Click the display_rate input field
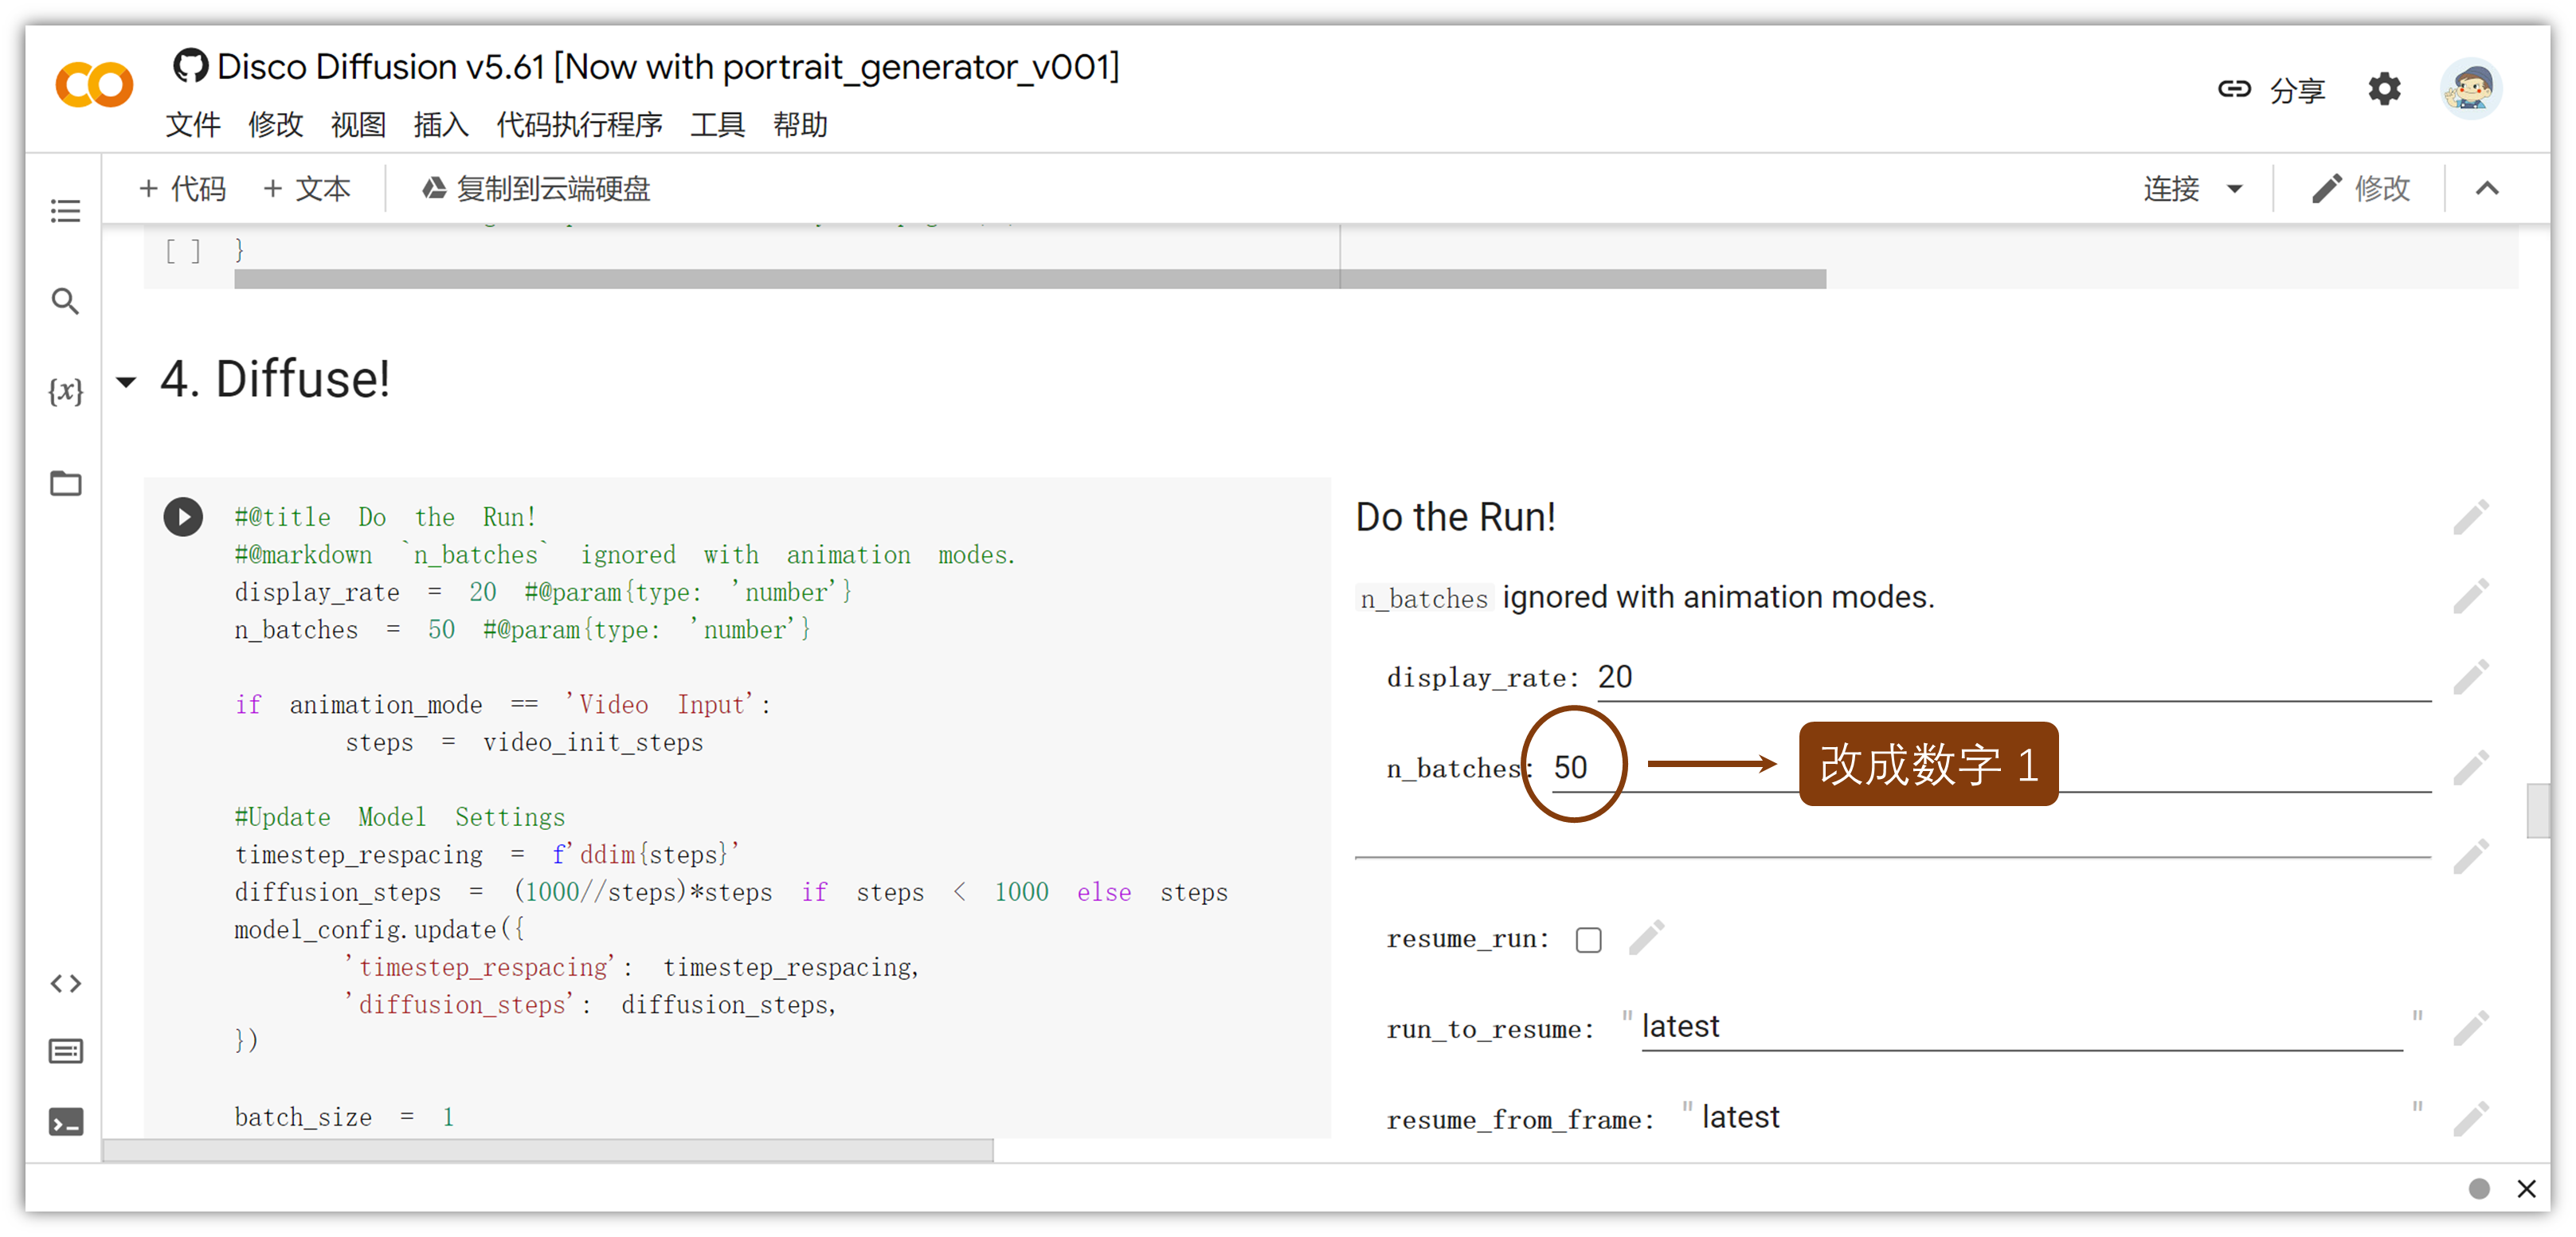Viewport: 2576px width, 1237px height. coord(2014,678)
